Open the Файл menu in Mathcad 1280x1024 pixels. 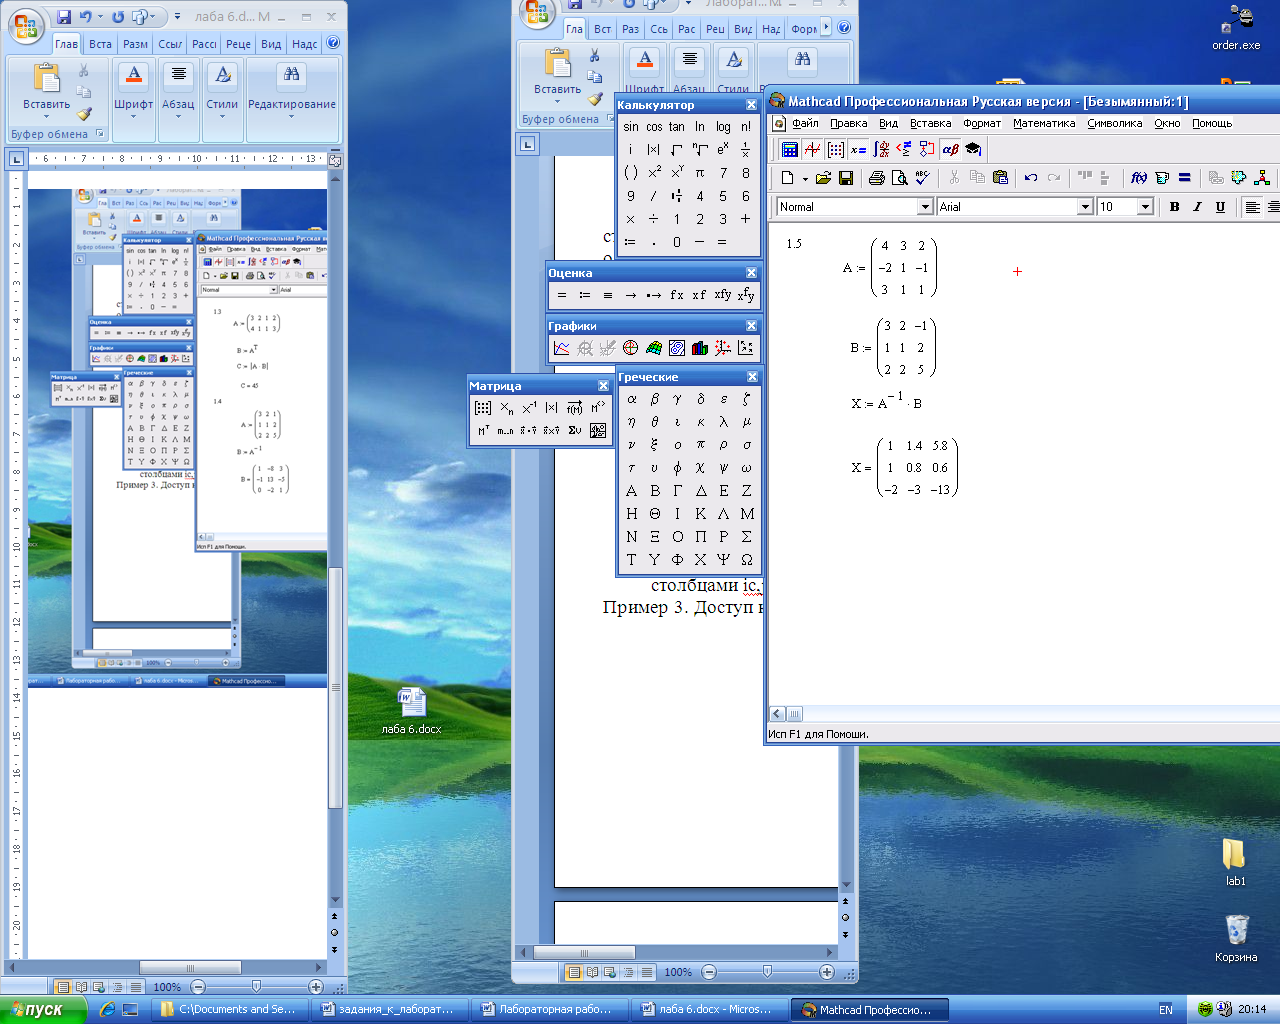click(x=805, y=124)
